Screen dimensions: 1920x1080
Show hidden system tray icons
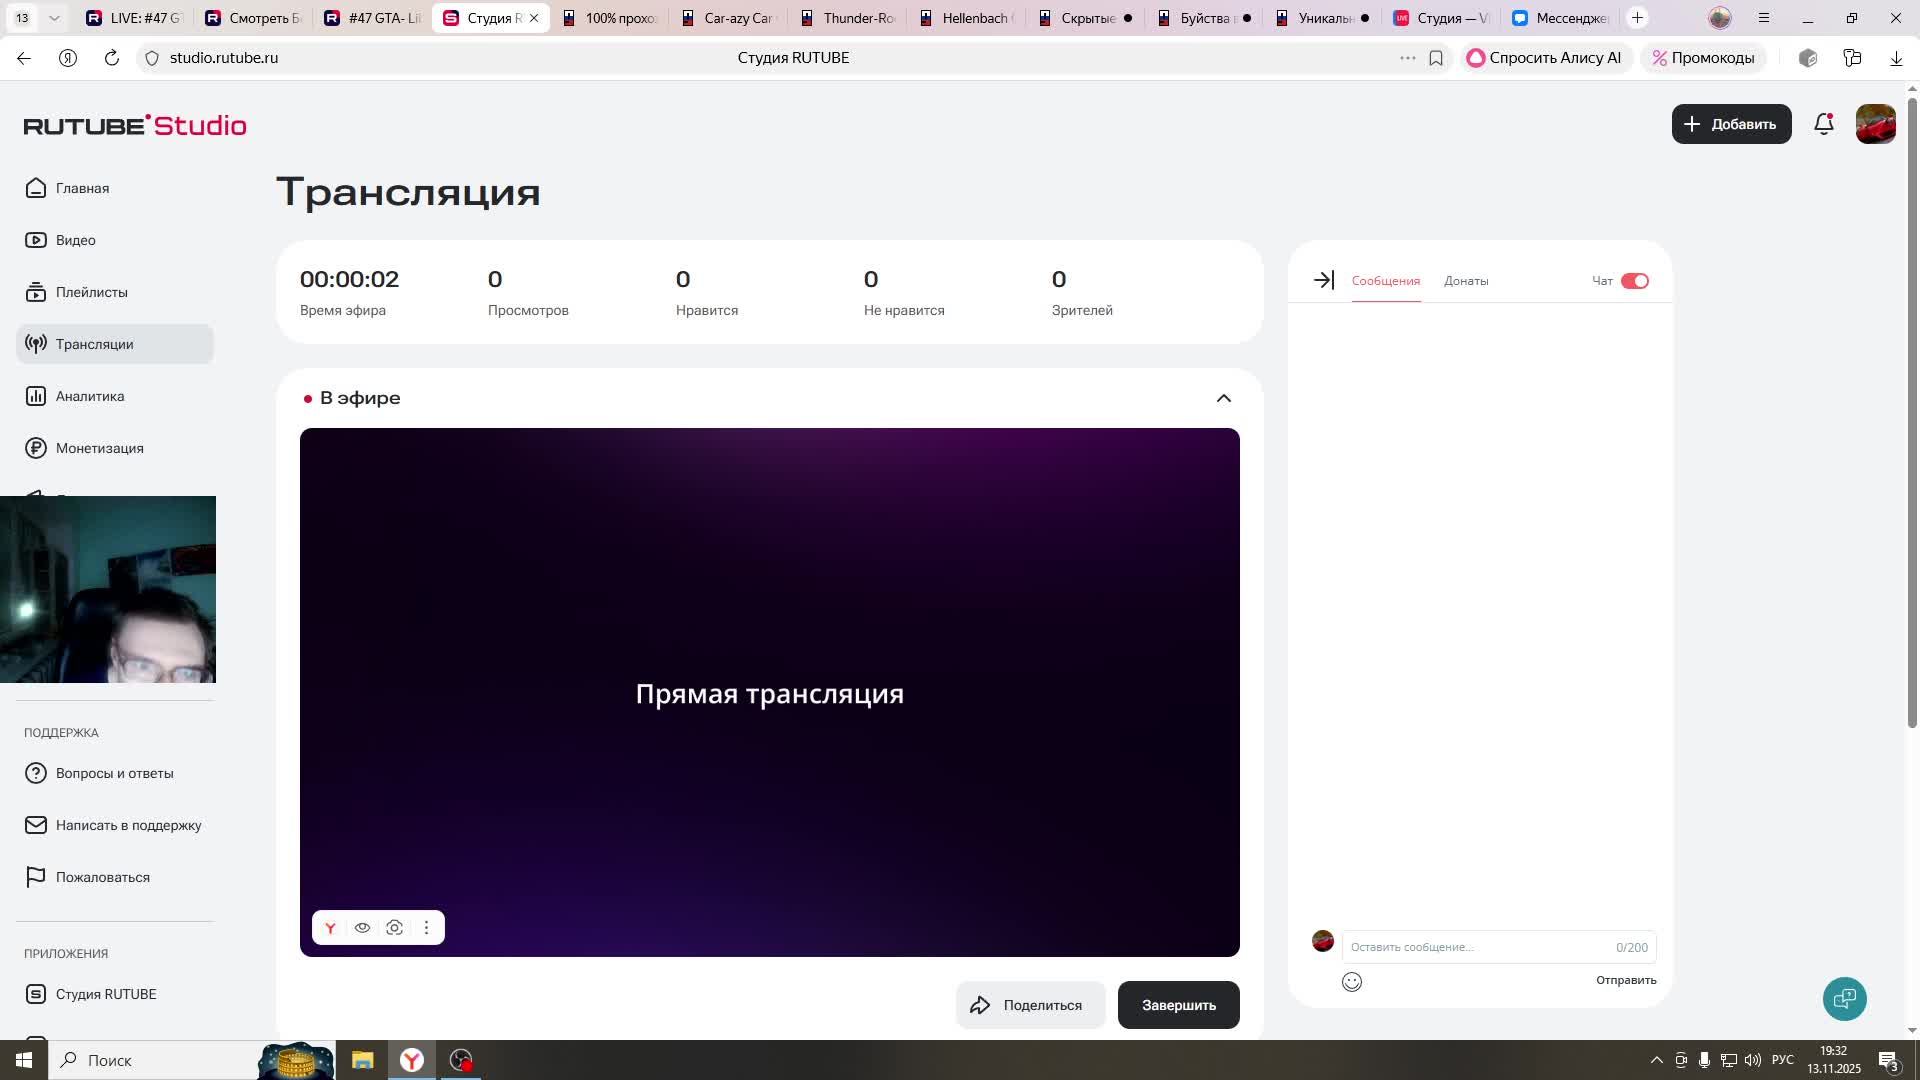coord(1656,1060)
